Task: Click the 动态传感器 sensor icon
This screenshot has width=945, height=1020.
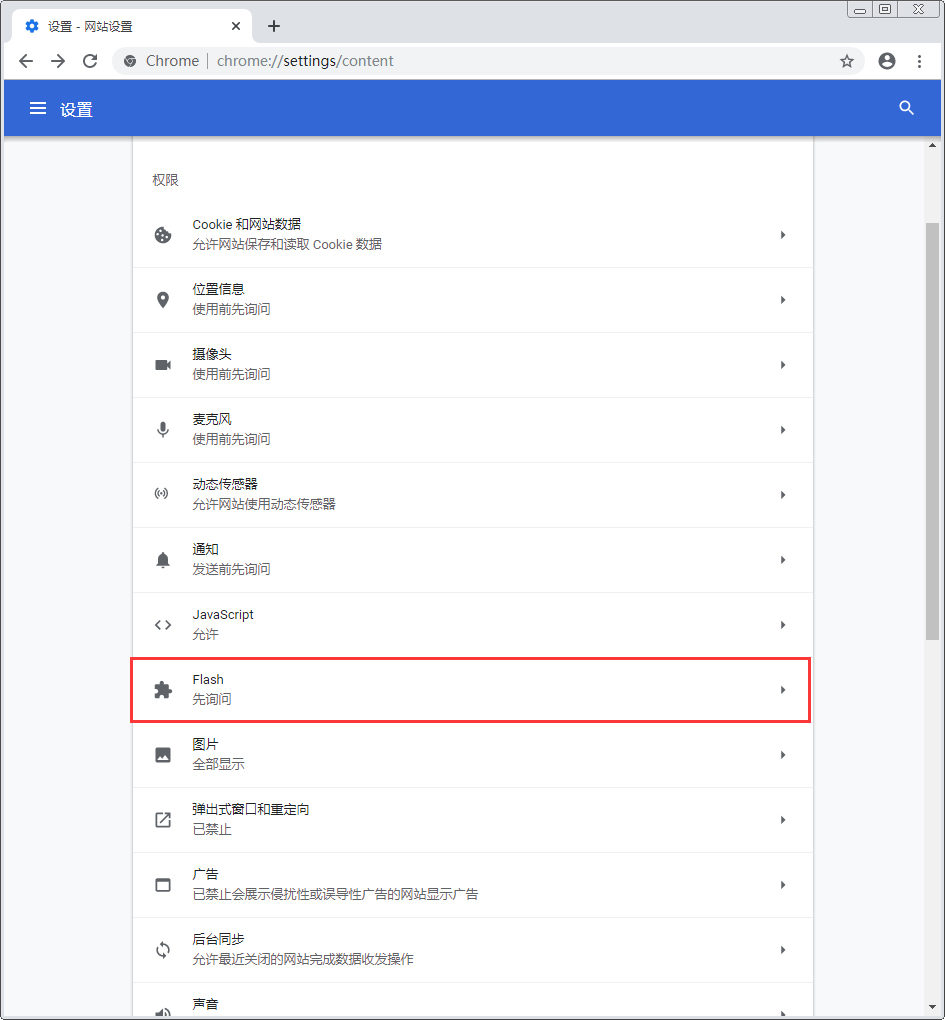Action: pos(162,494)
